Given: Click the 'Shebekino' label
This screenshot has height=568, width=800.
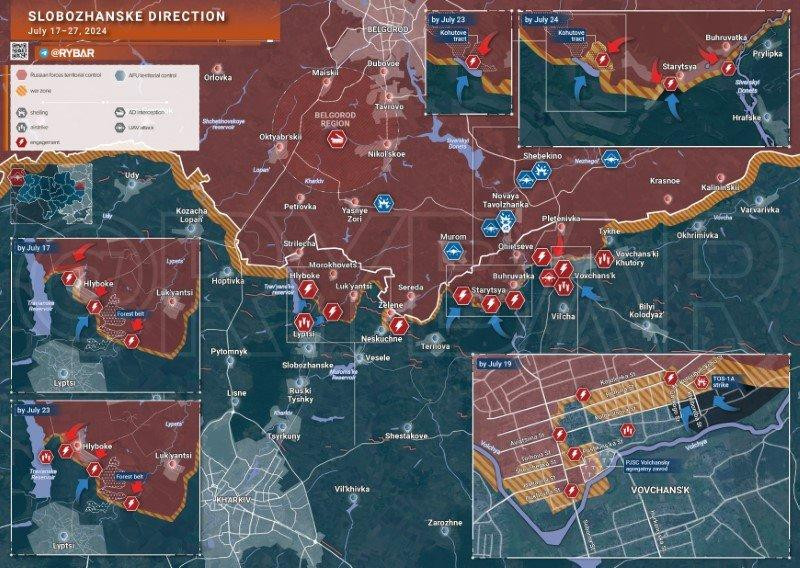Looking at the screenshot, I should tap(542, 156).
